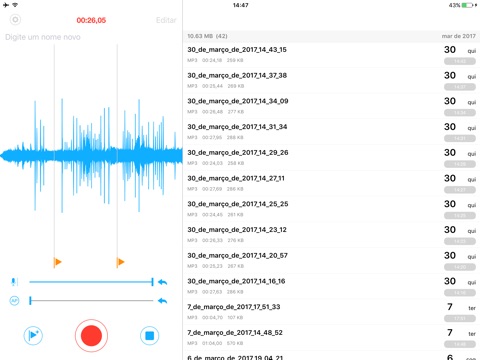
Task: Tap the time badge of recording 14_37_38
Action: (x=460, y=87)
